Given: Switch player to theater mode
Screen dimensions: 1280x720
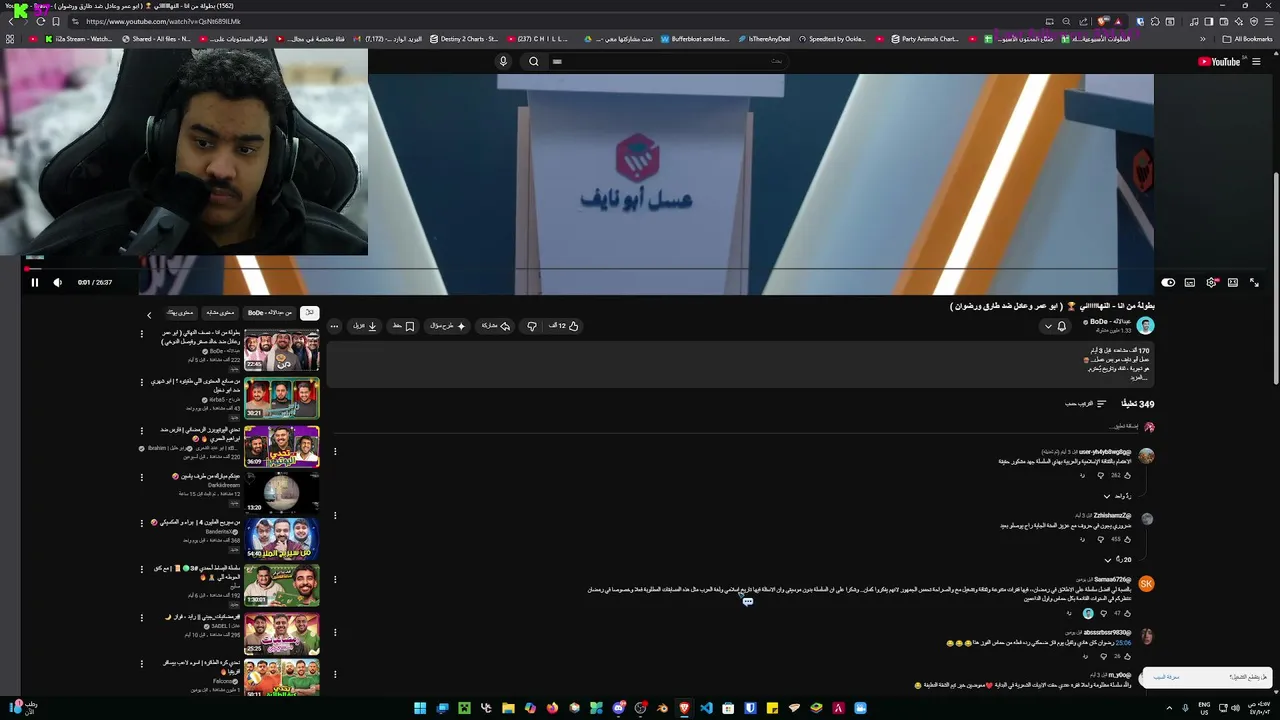Looking at the screenshot, I should tap(1233, 283).
